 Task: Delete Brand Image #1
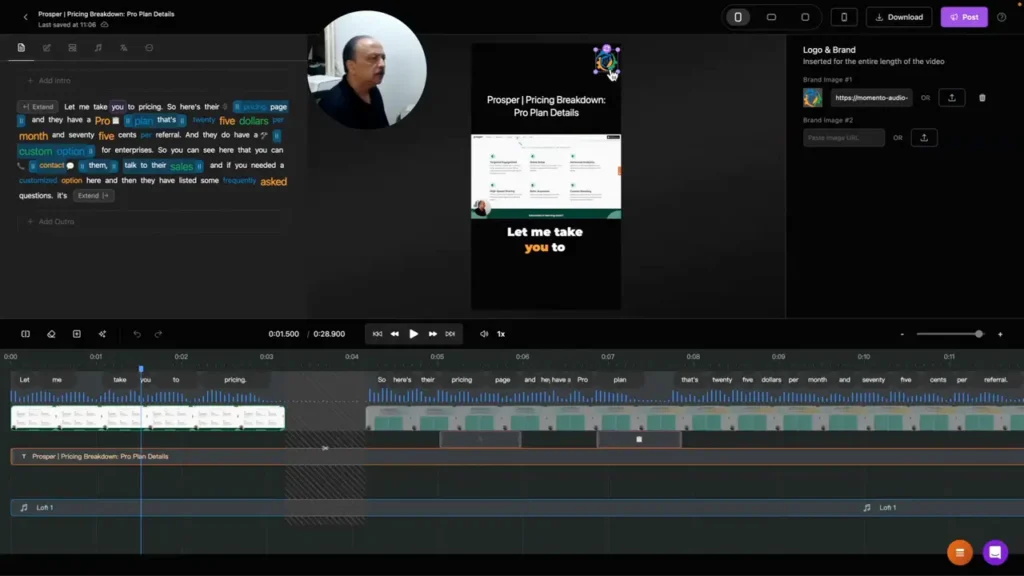click(x=982, y=98)
